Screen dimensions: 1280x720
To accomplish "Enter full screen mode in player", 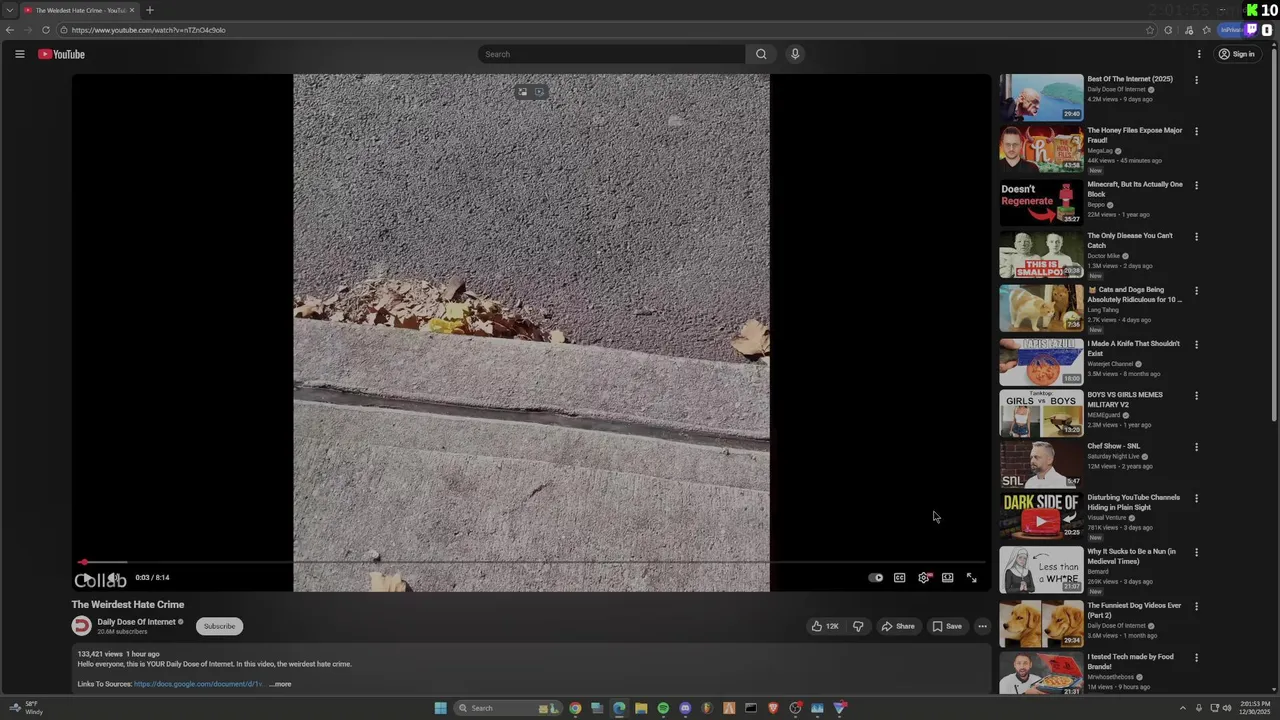I will 971,577.
